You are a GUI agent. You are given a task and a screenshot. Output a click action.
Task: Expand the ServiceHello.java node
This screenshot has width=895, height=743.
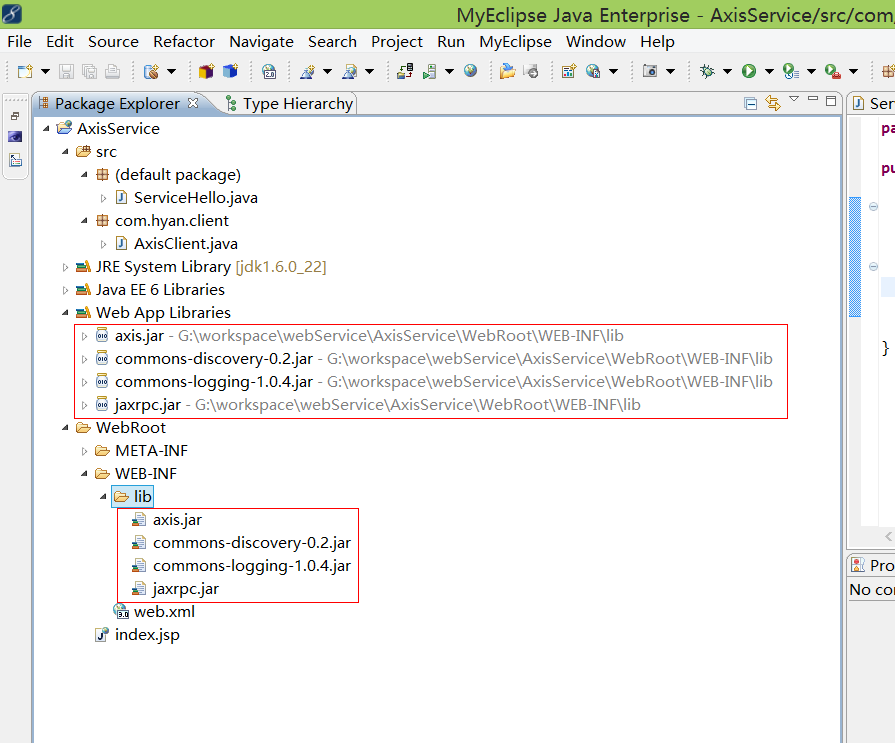coord(103,198)
